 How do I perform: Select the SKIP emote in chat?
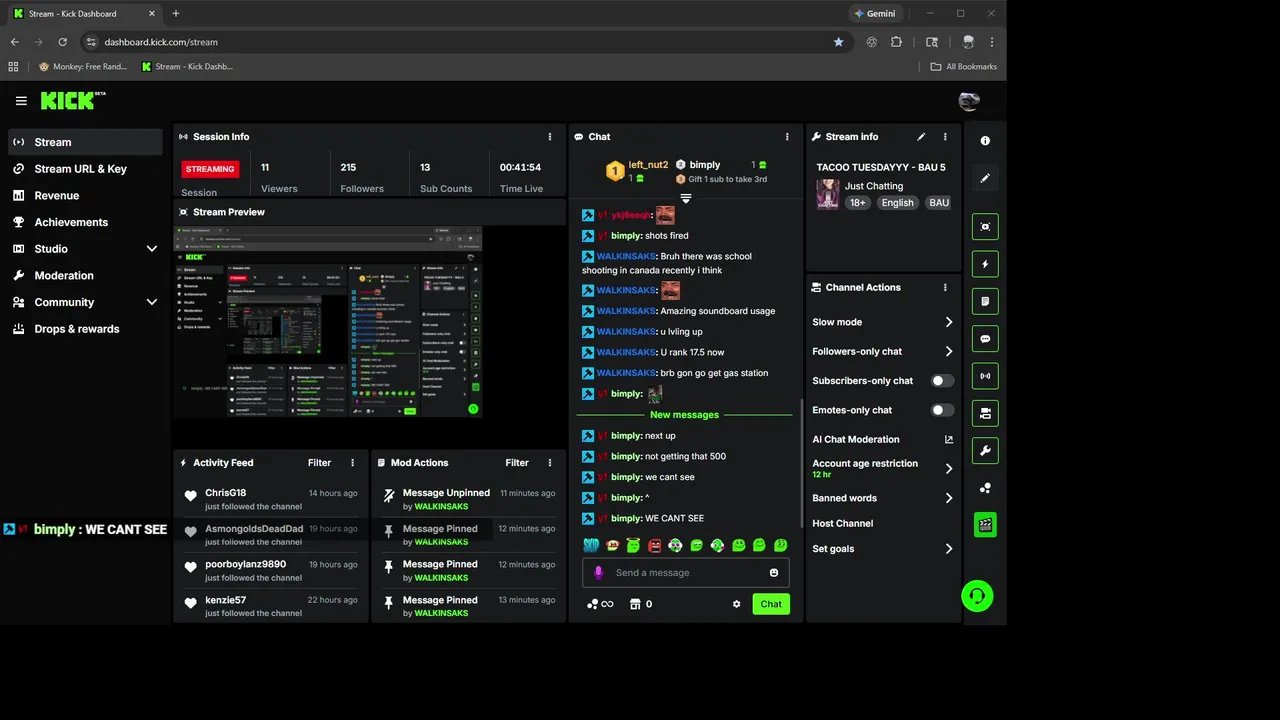pyautogui.click(x=591, y=545)
